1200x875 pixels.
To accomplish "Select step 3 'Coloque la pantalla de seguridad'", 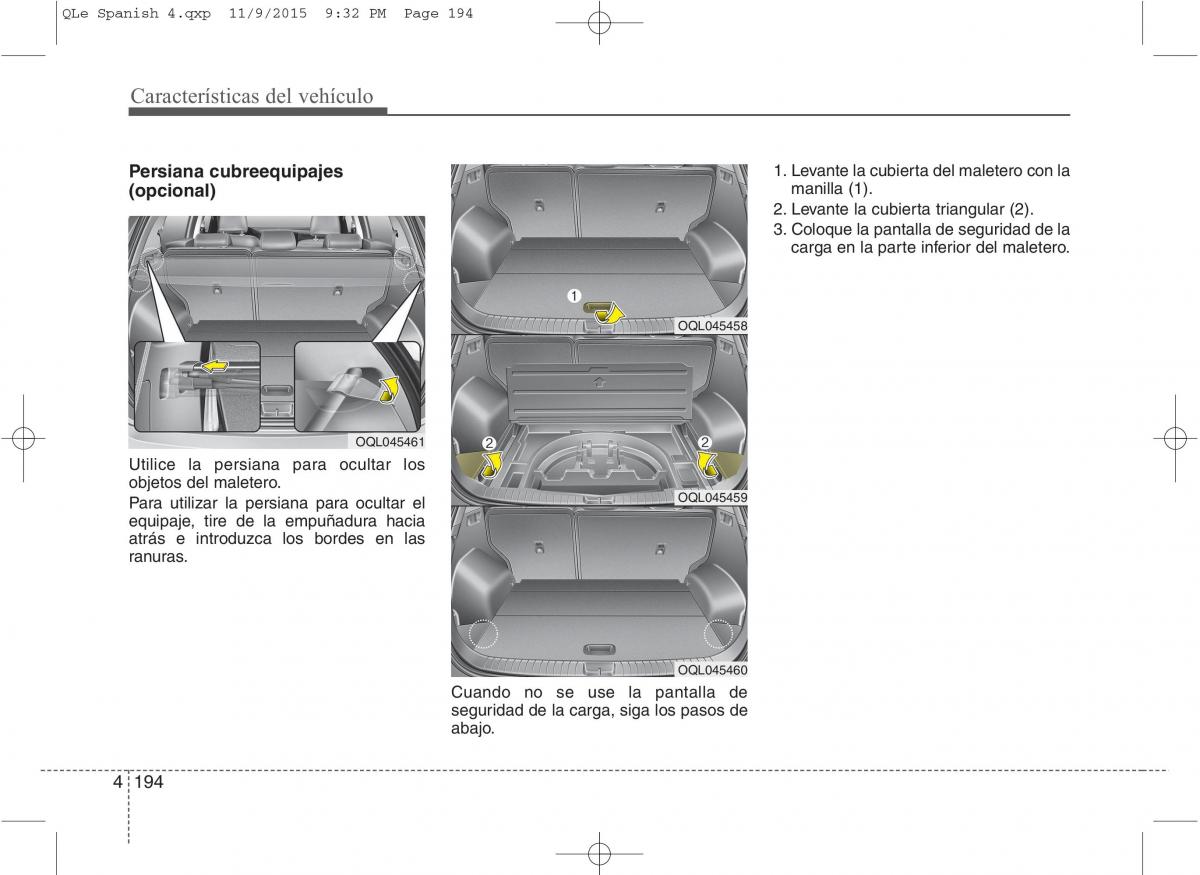I will click(922, 238).
